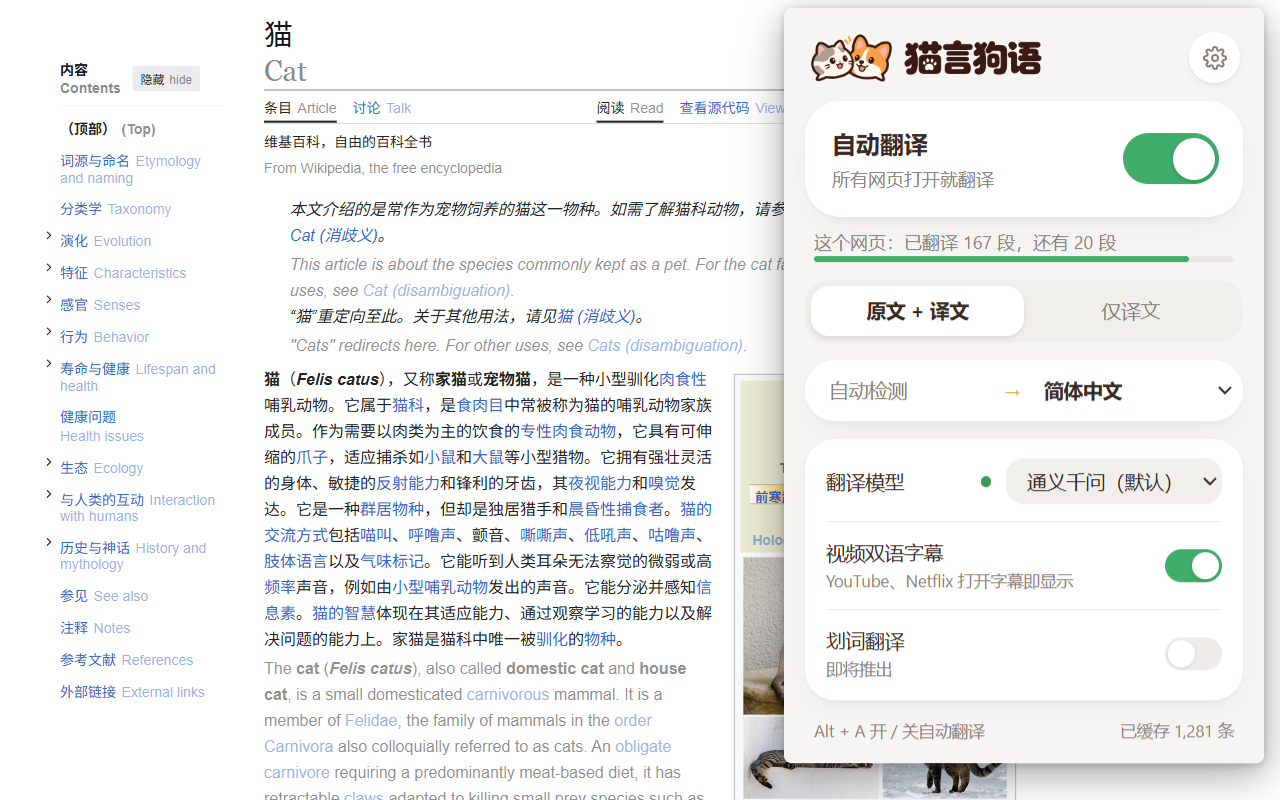Toggle the 自动翻译 auto-translate switch
1280x800 pixels.
tap(1170, 159)
